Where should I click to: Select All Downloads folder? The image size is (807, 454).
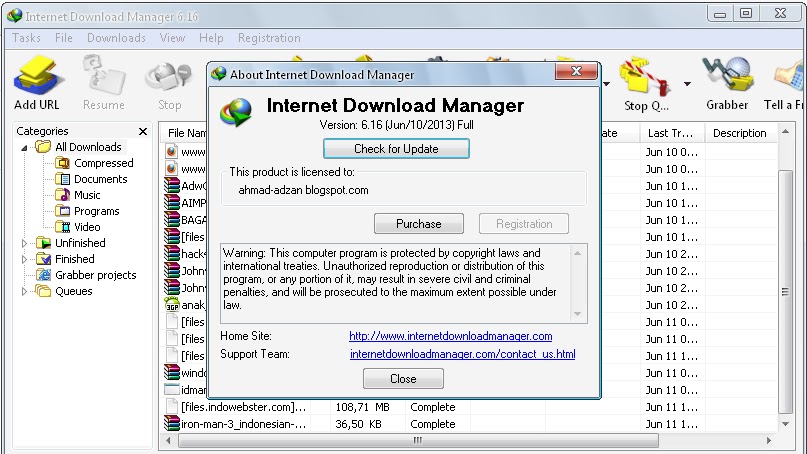88,147
